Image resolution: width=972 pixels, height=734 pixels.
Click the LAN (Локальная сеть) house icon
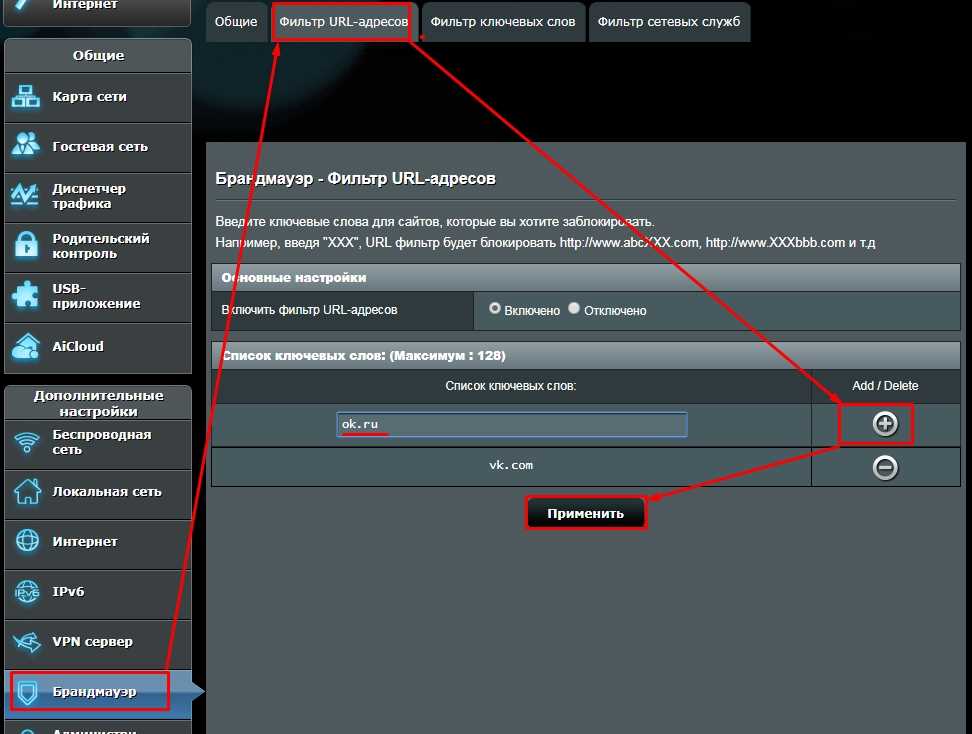[27, 492]
